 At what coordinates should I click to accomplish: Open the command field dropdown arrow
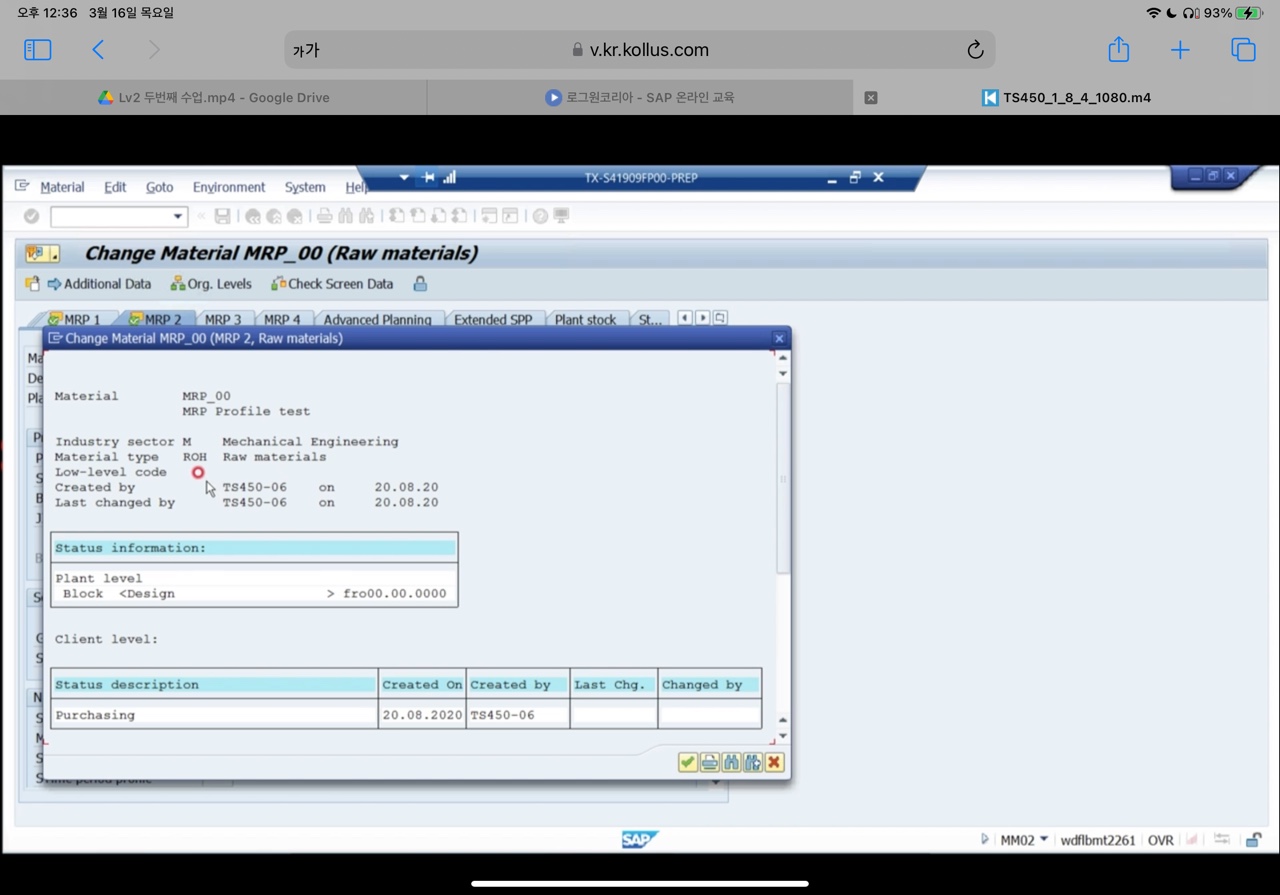pyautogui.click(x=177, y=216)
